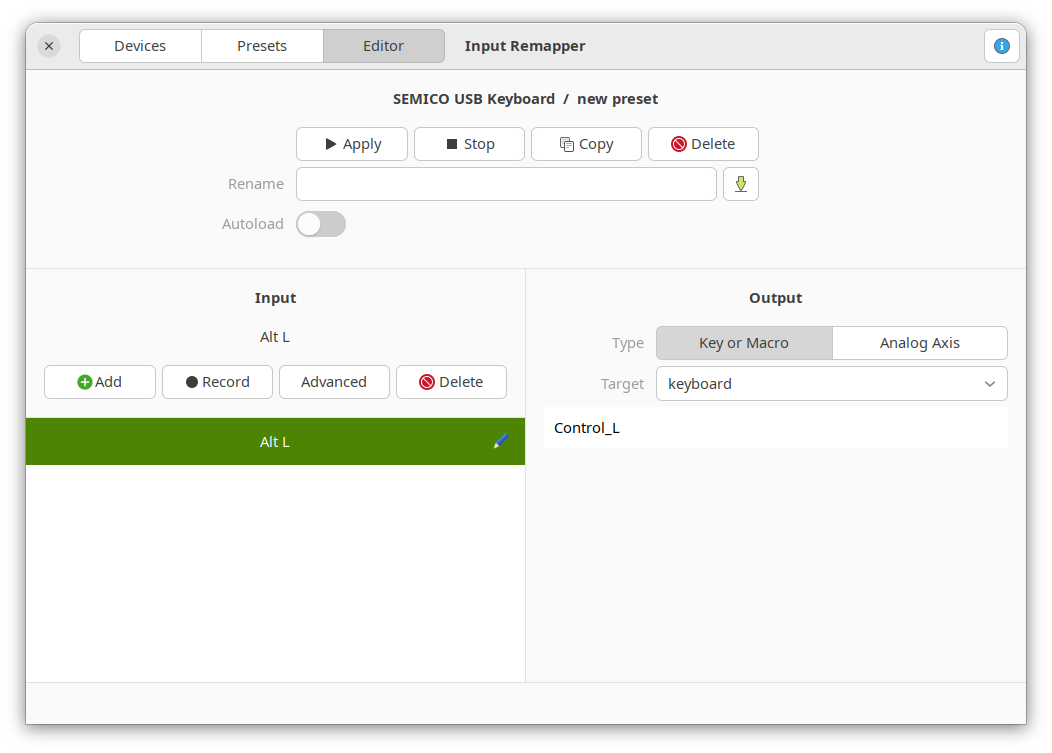
Task: Select Key or Macro output type
Action: coord(744,343)
